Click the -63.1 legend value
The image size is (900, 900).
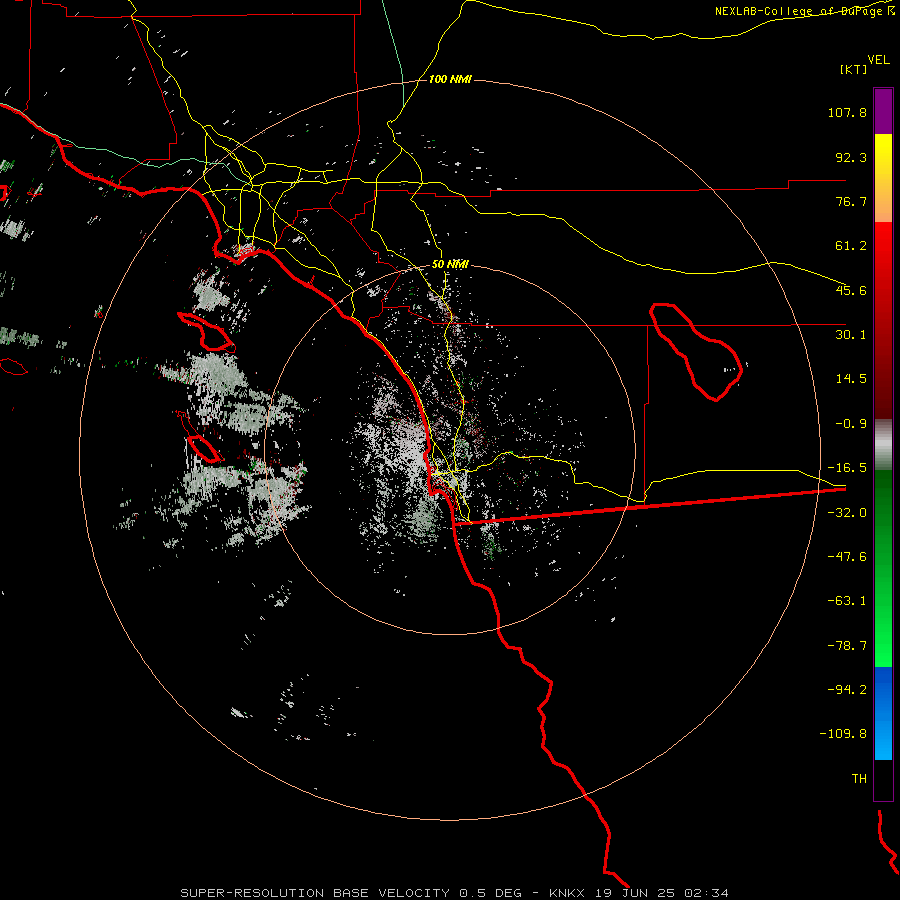click(847, 601)
